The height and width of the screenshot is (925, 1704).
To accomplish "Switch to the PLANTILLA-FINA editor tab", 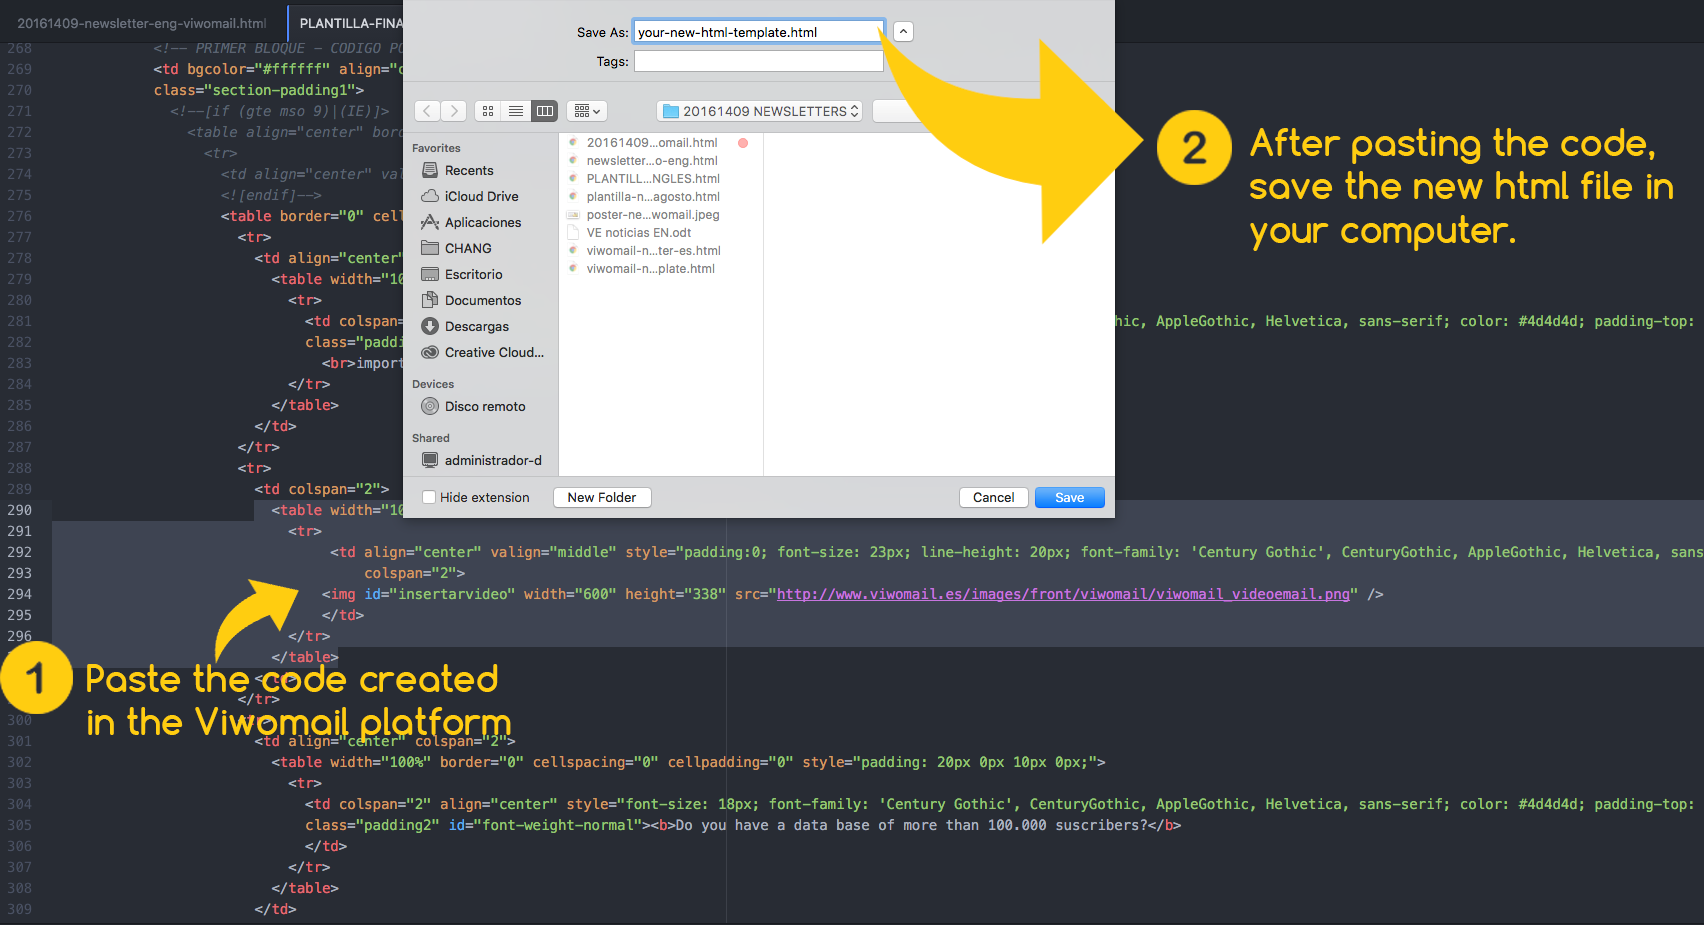I will click(350, 23).
